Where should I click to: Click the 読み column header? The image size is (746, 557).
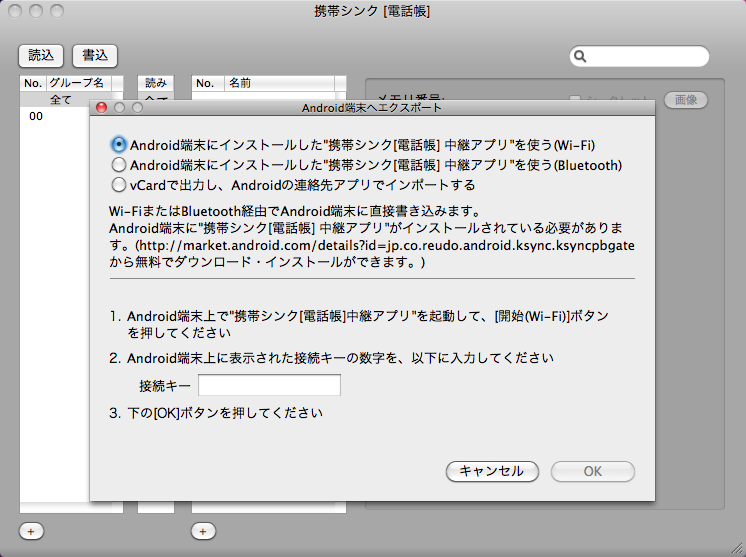click(157, 83)
